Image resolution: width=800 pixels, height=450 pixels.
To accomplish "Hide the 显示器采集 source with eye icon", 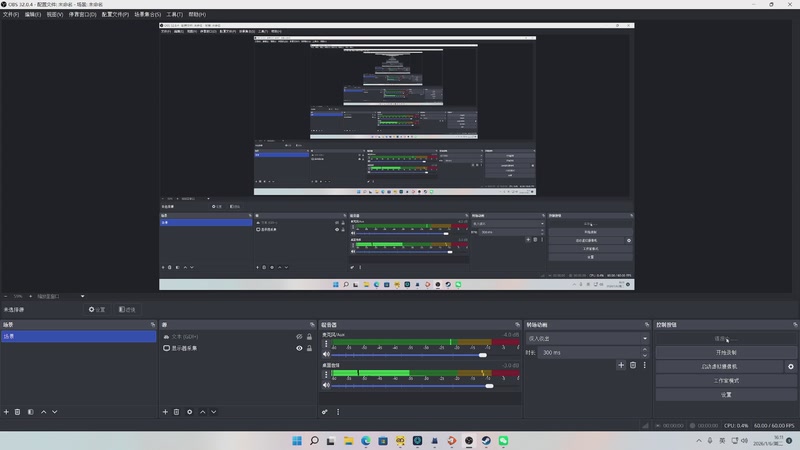I will coord(299,348).
